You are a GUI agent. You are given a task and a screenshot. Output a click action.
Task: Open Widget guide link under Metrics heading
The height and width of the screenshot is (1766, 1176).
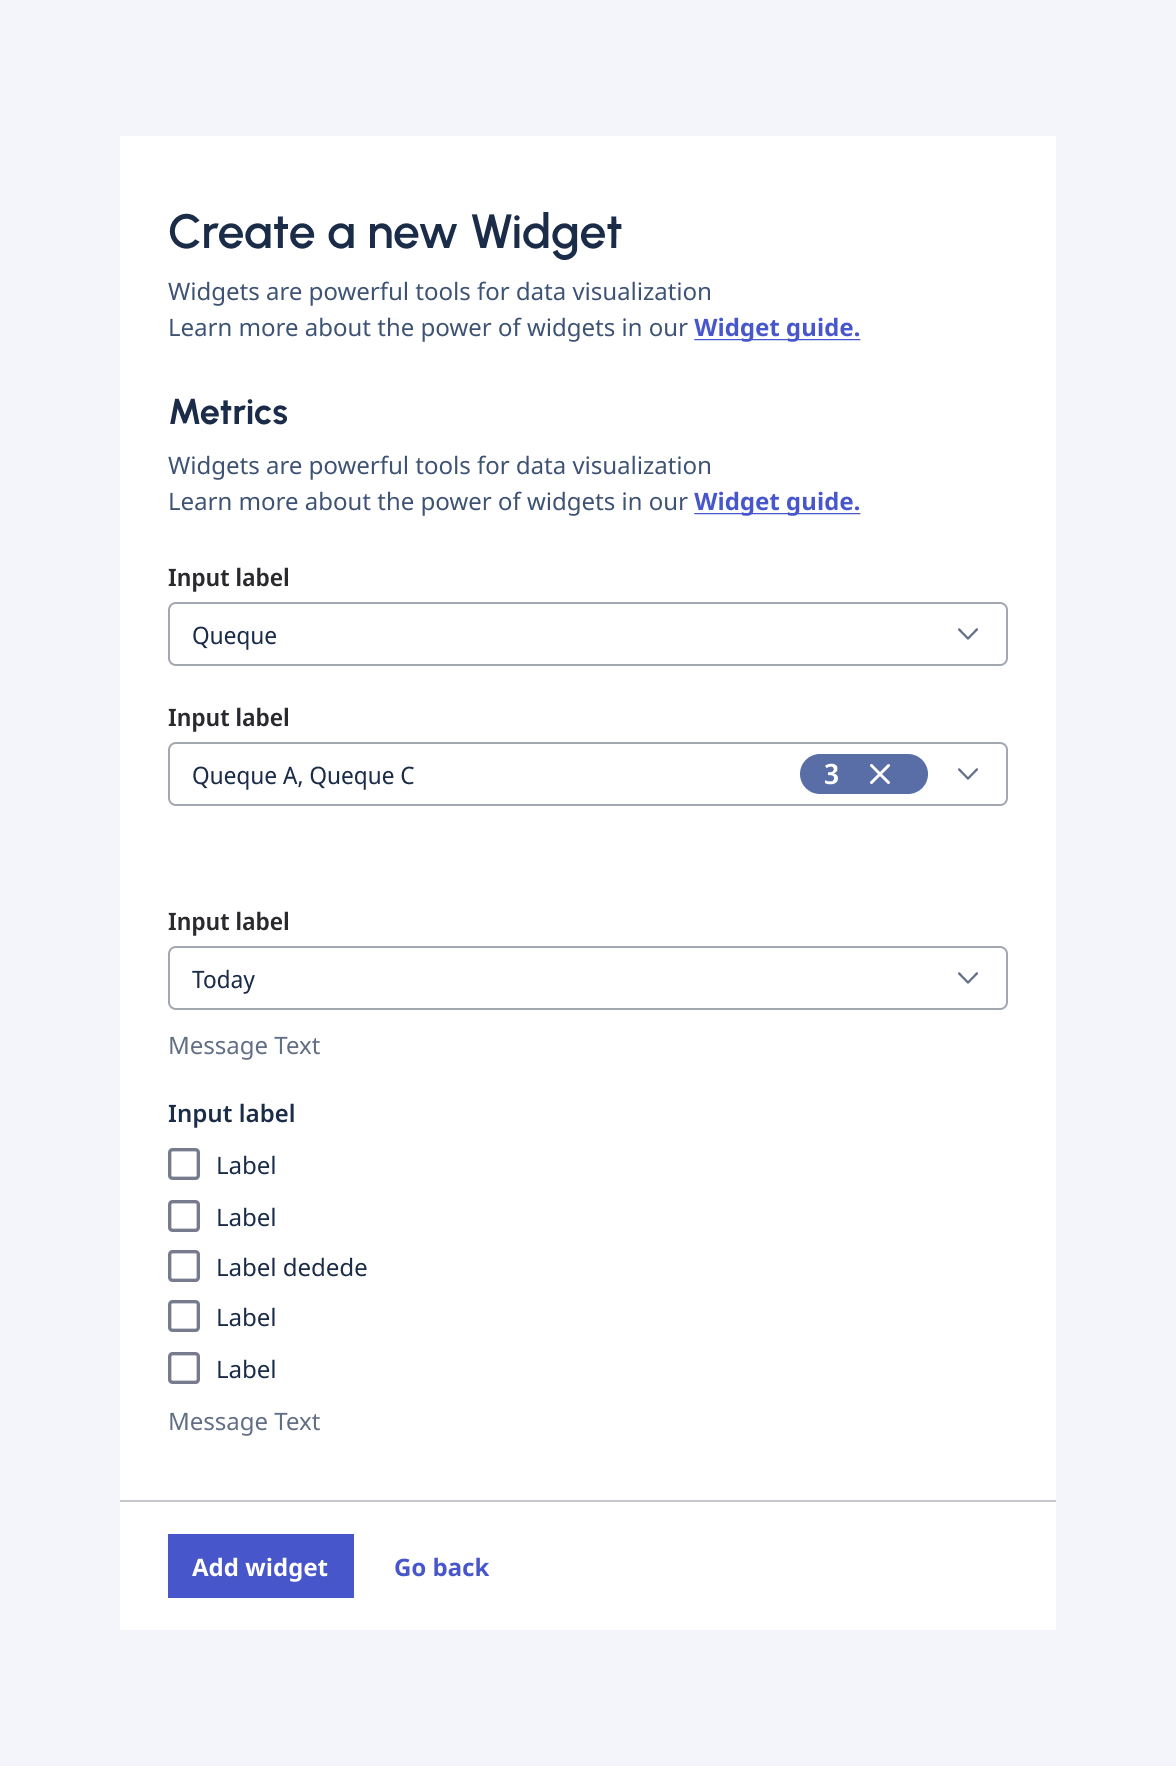coord(777,502)
